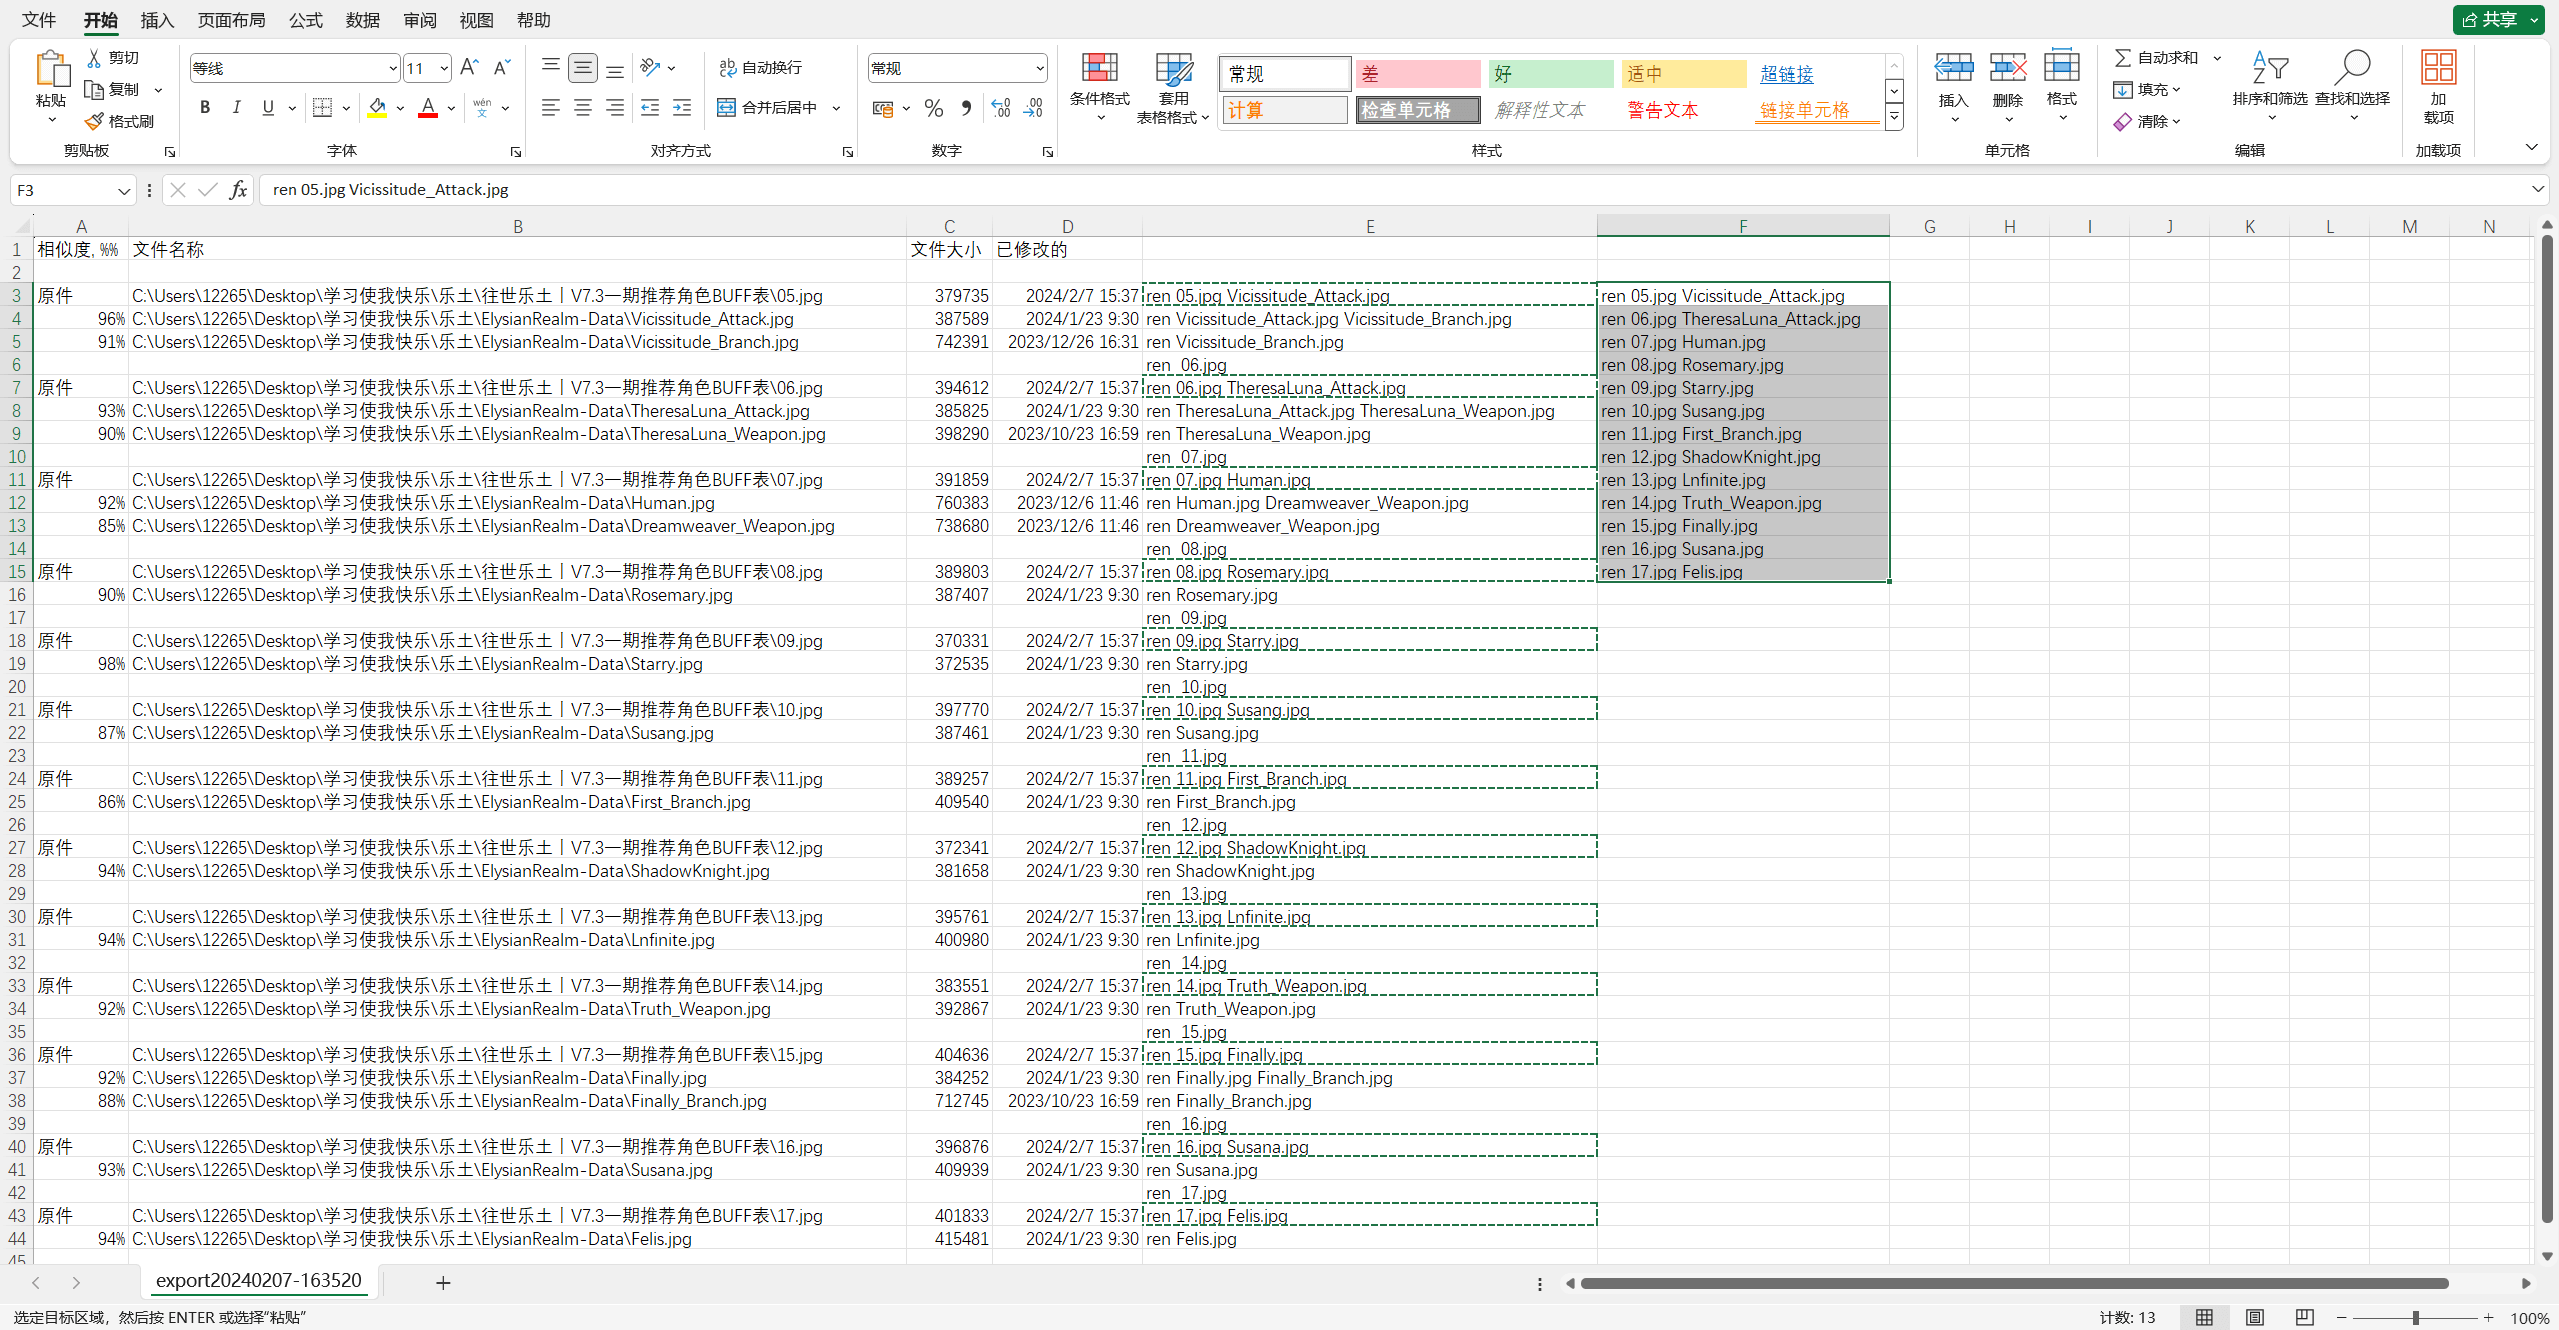Increase decimal places icon
Viewport: 2559px width, 1330px height.
coord(1000,108)
